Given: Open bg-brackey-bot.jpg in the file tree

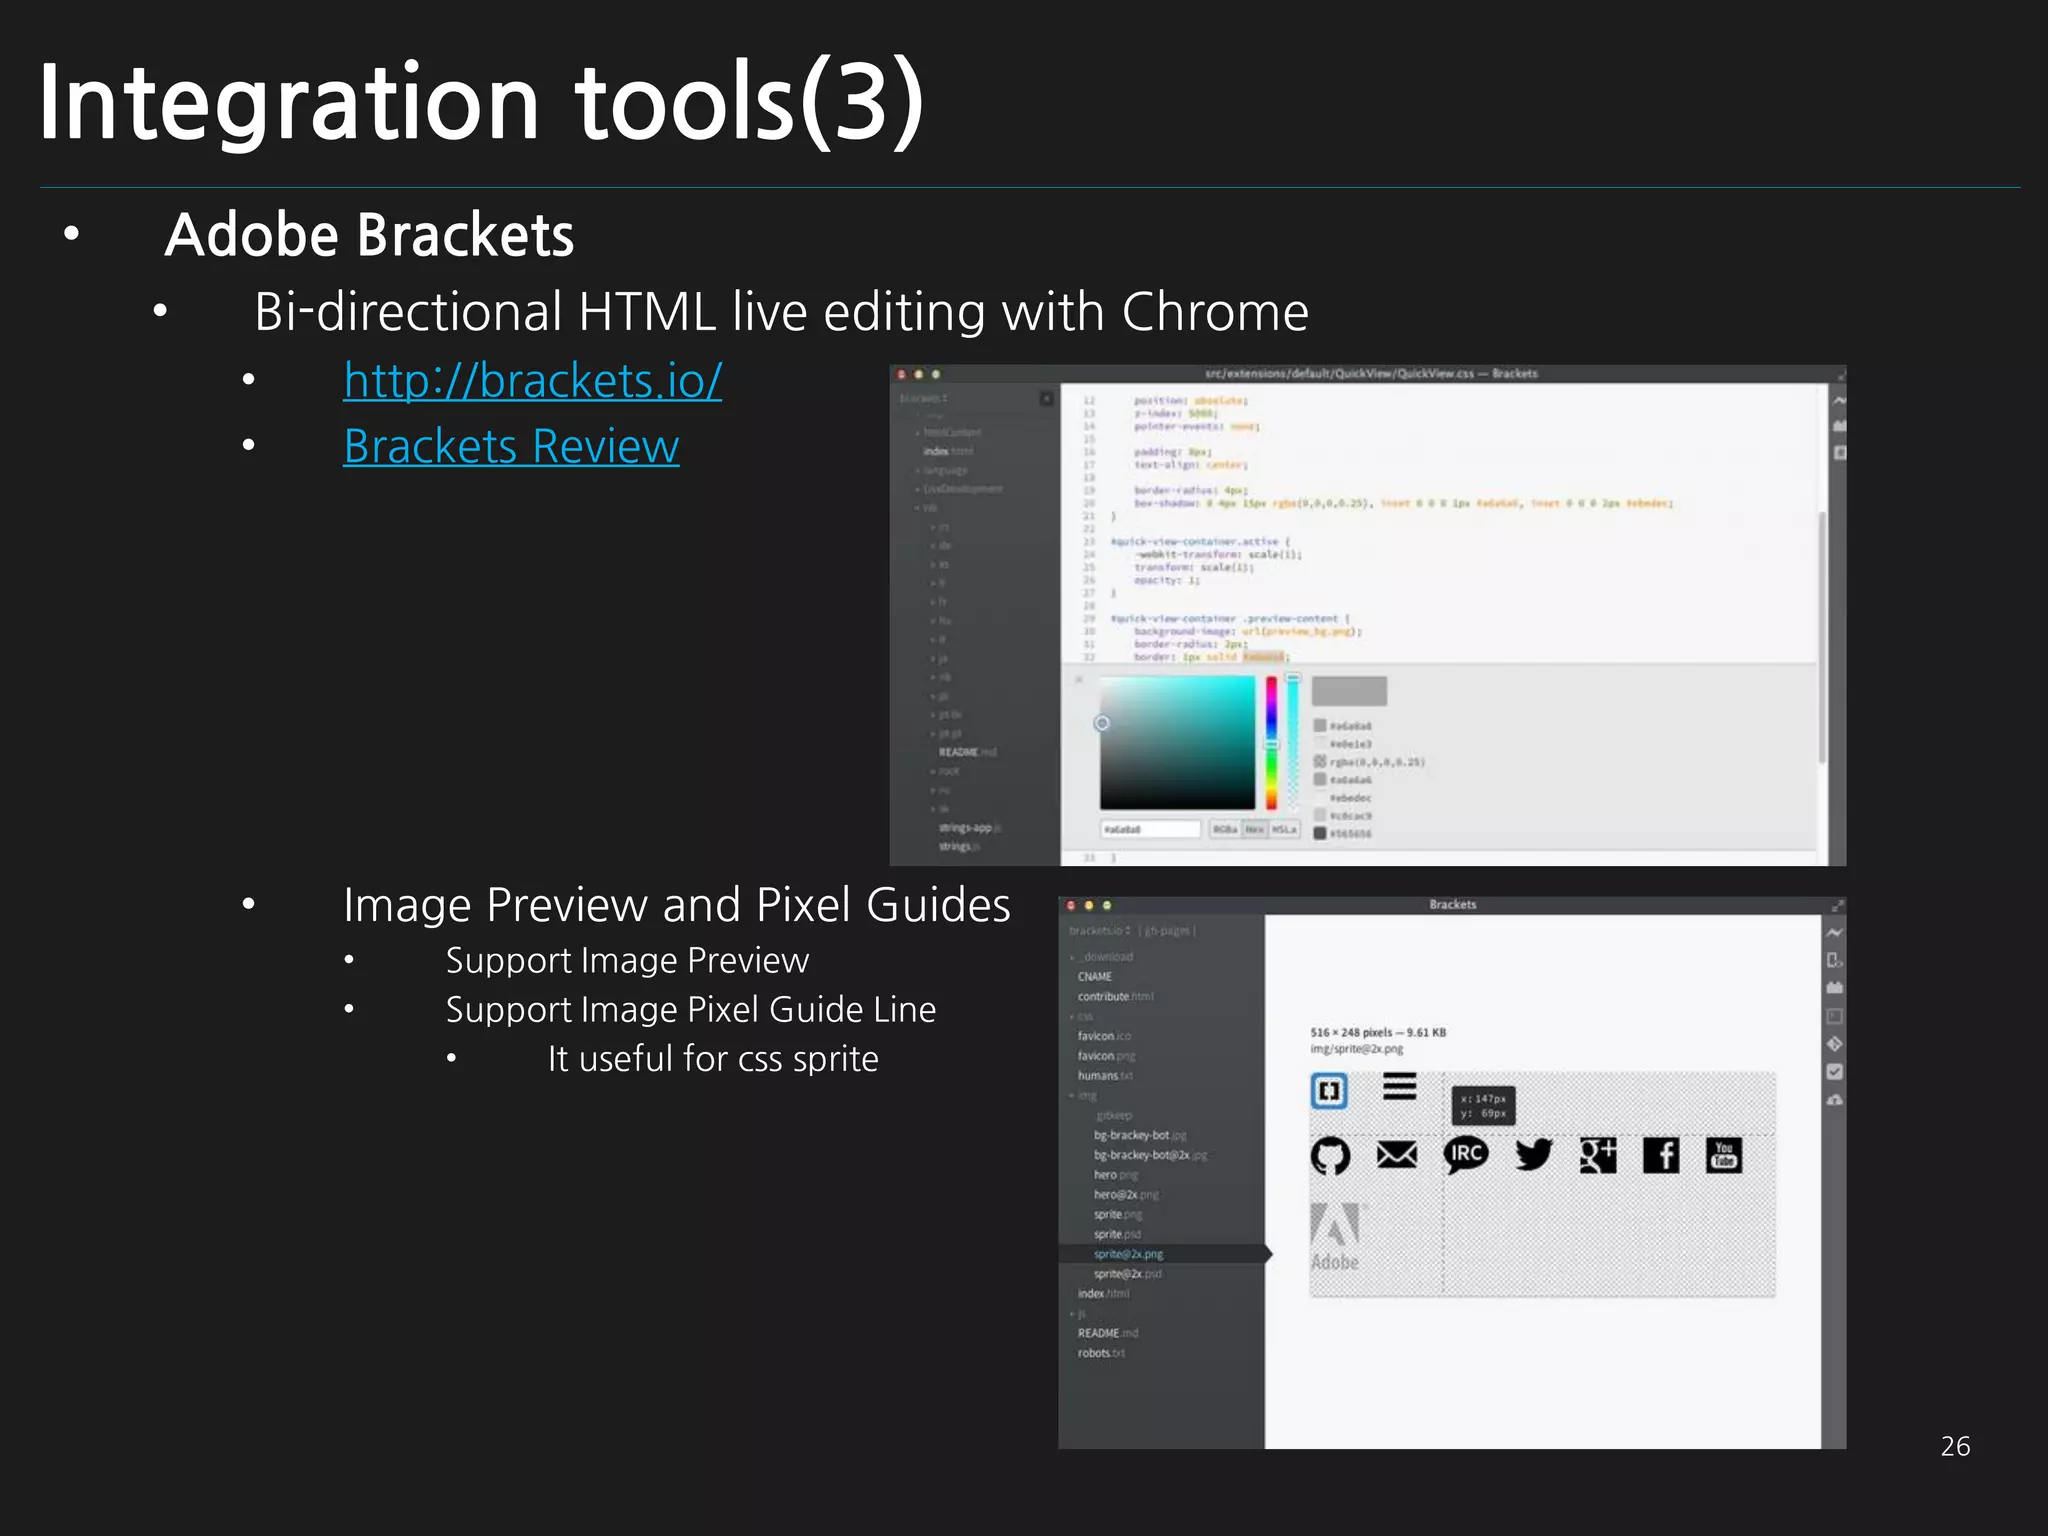Looking at the screenshot, I should 1140,1136.
